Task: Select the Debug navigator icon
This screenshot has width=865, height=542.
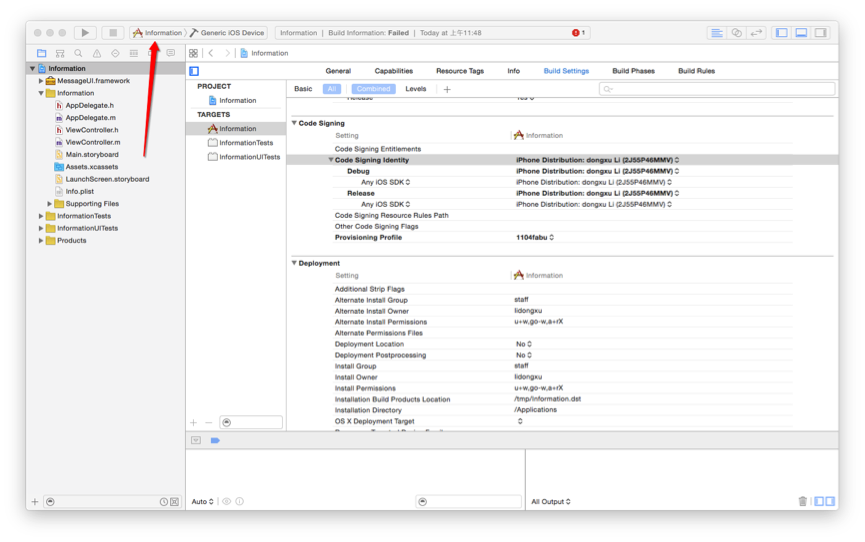Action: tap(134, 53)
